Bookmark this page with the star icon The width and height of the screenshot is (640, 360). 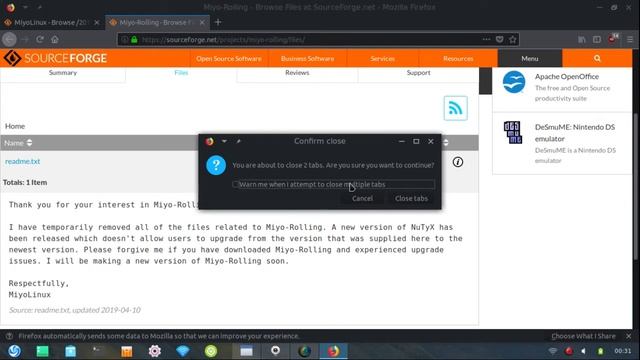point(513,40)
